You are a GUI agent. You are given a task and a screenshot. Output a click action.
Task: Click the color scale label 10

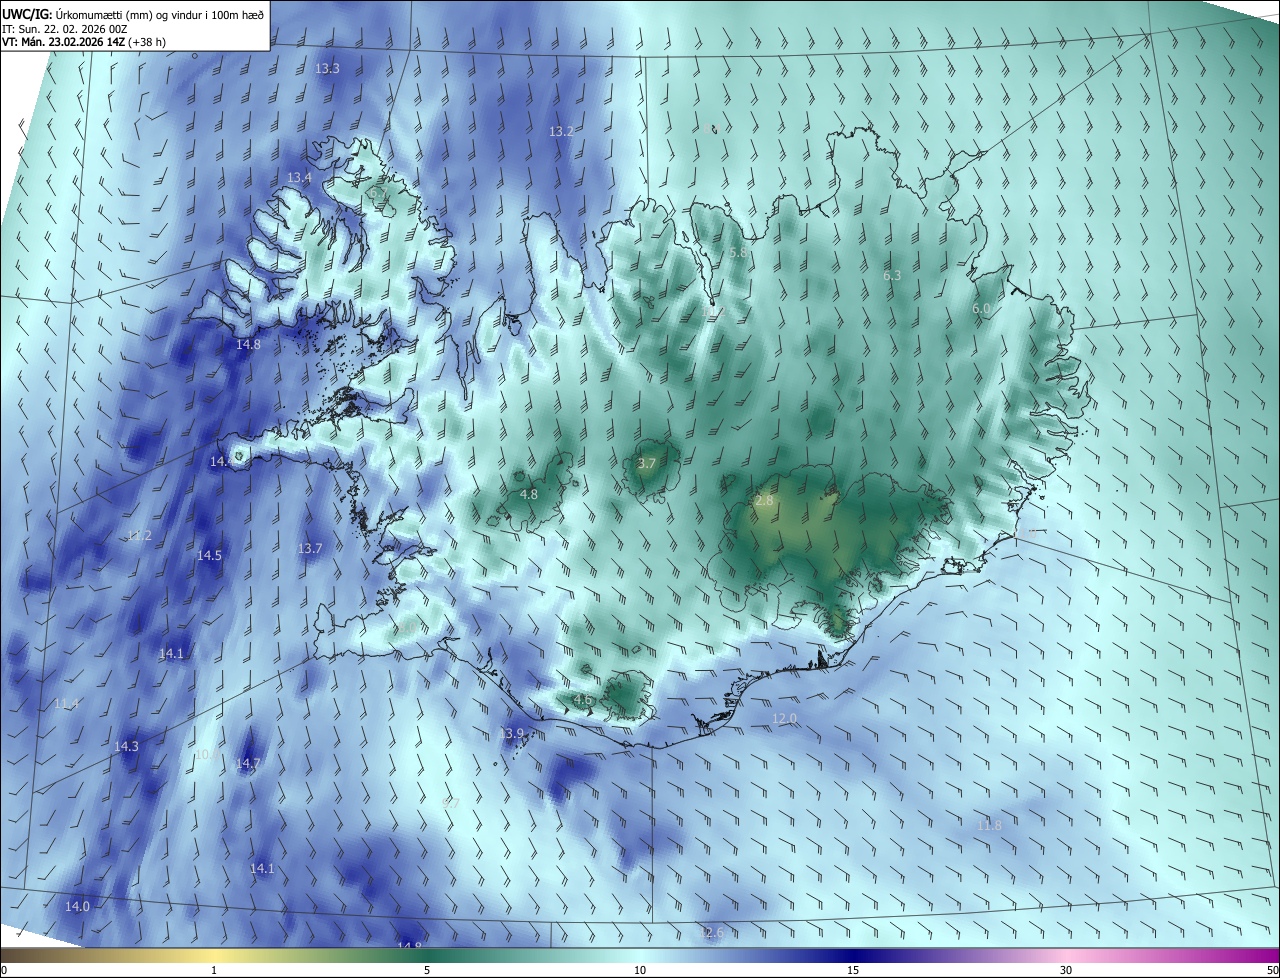640,971
